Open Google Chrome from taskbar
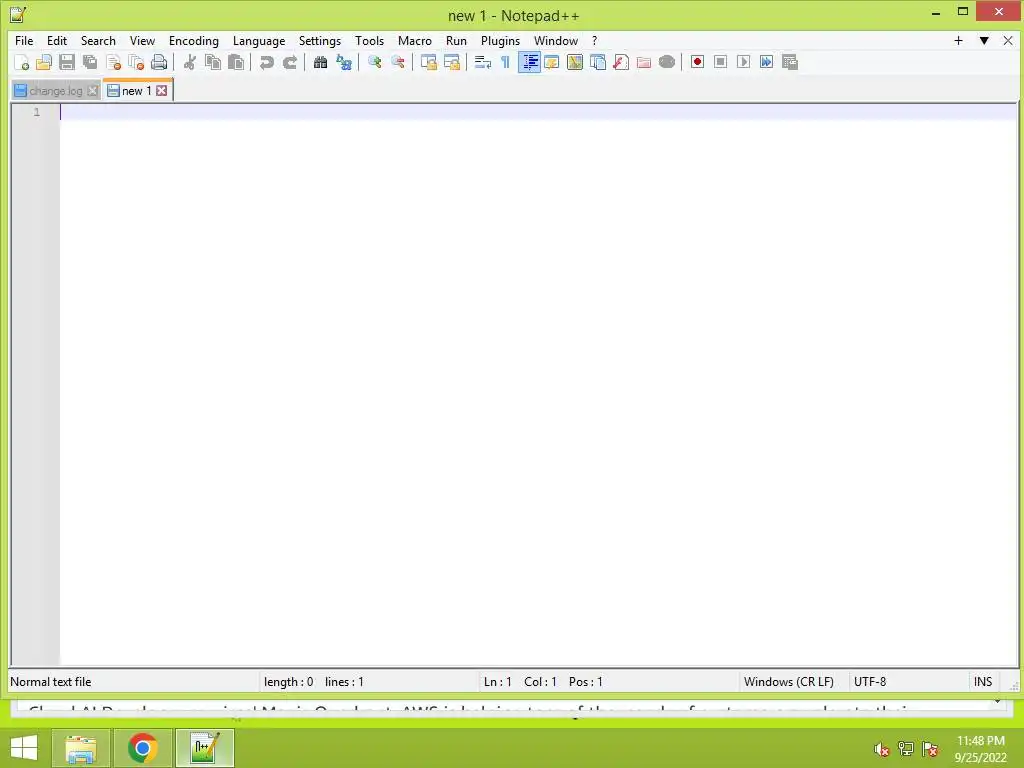The width and height of the screenshot is (1024, 768). pos(142,748)
